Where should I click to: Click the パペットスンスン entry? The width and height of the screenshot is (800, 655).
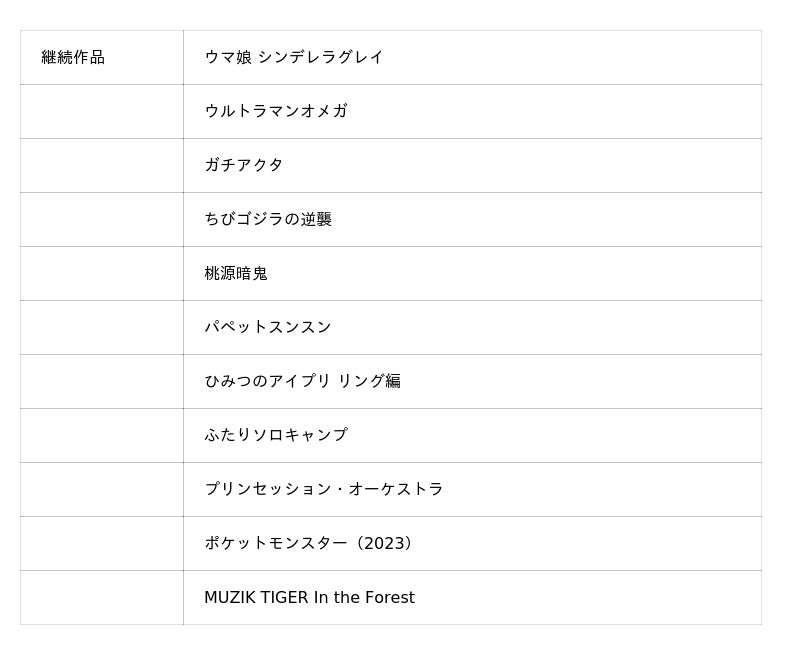(268, 327)
